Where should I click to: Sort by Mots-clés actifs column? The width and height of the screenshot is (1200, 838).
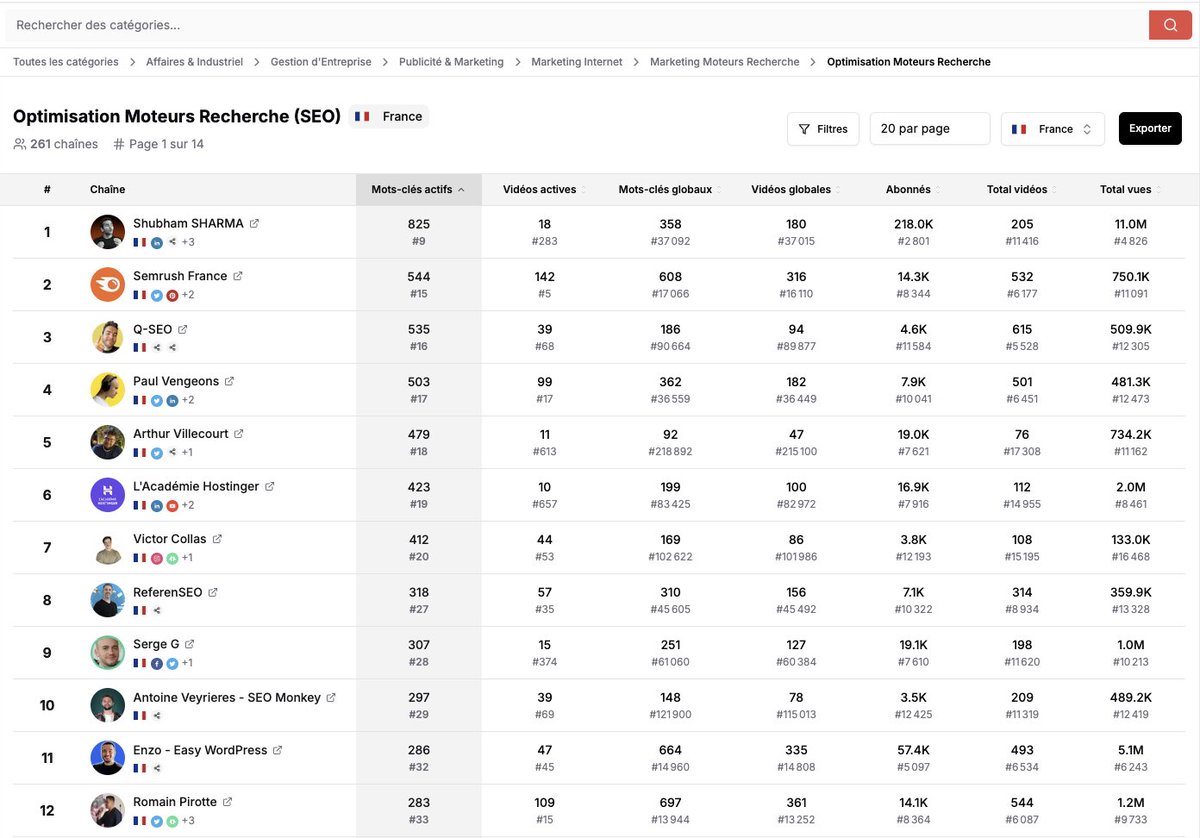tap(418, 190)
